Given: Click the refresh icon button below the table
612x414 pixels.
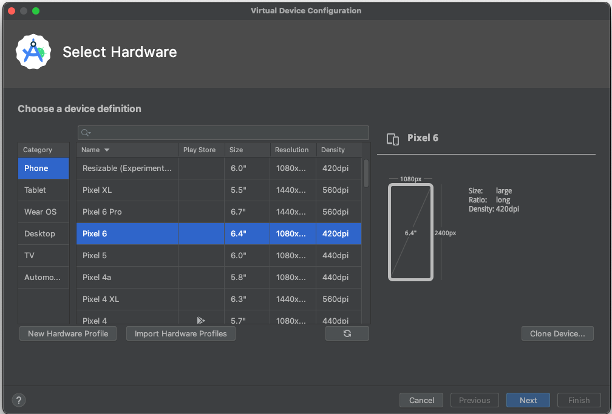Looking at the screenshot, I should (x=347, y=334).
